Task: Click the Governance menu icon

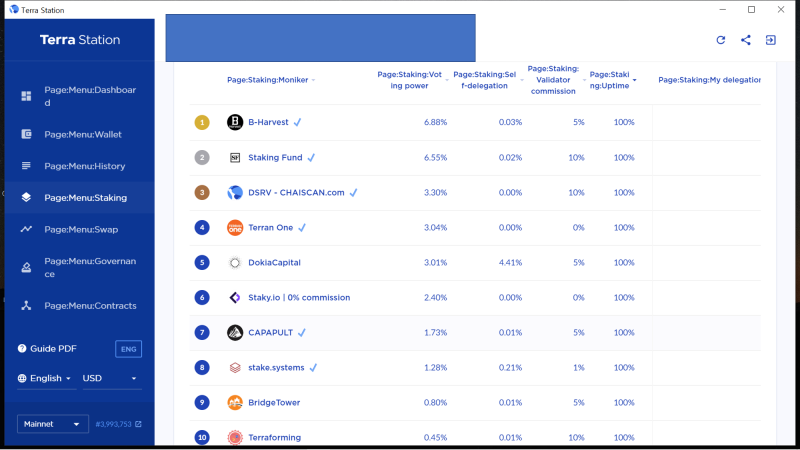Action: coord(26,267)
